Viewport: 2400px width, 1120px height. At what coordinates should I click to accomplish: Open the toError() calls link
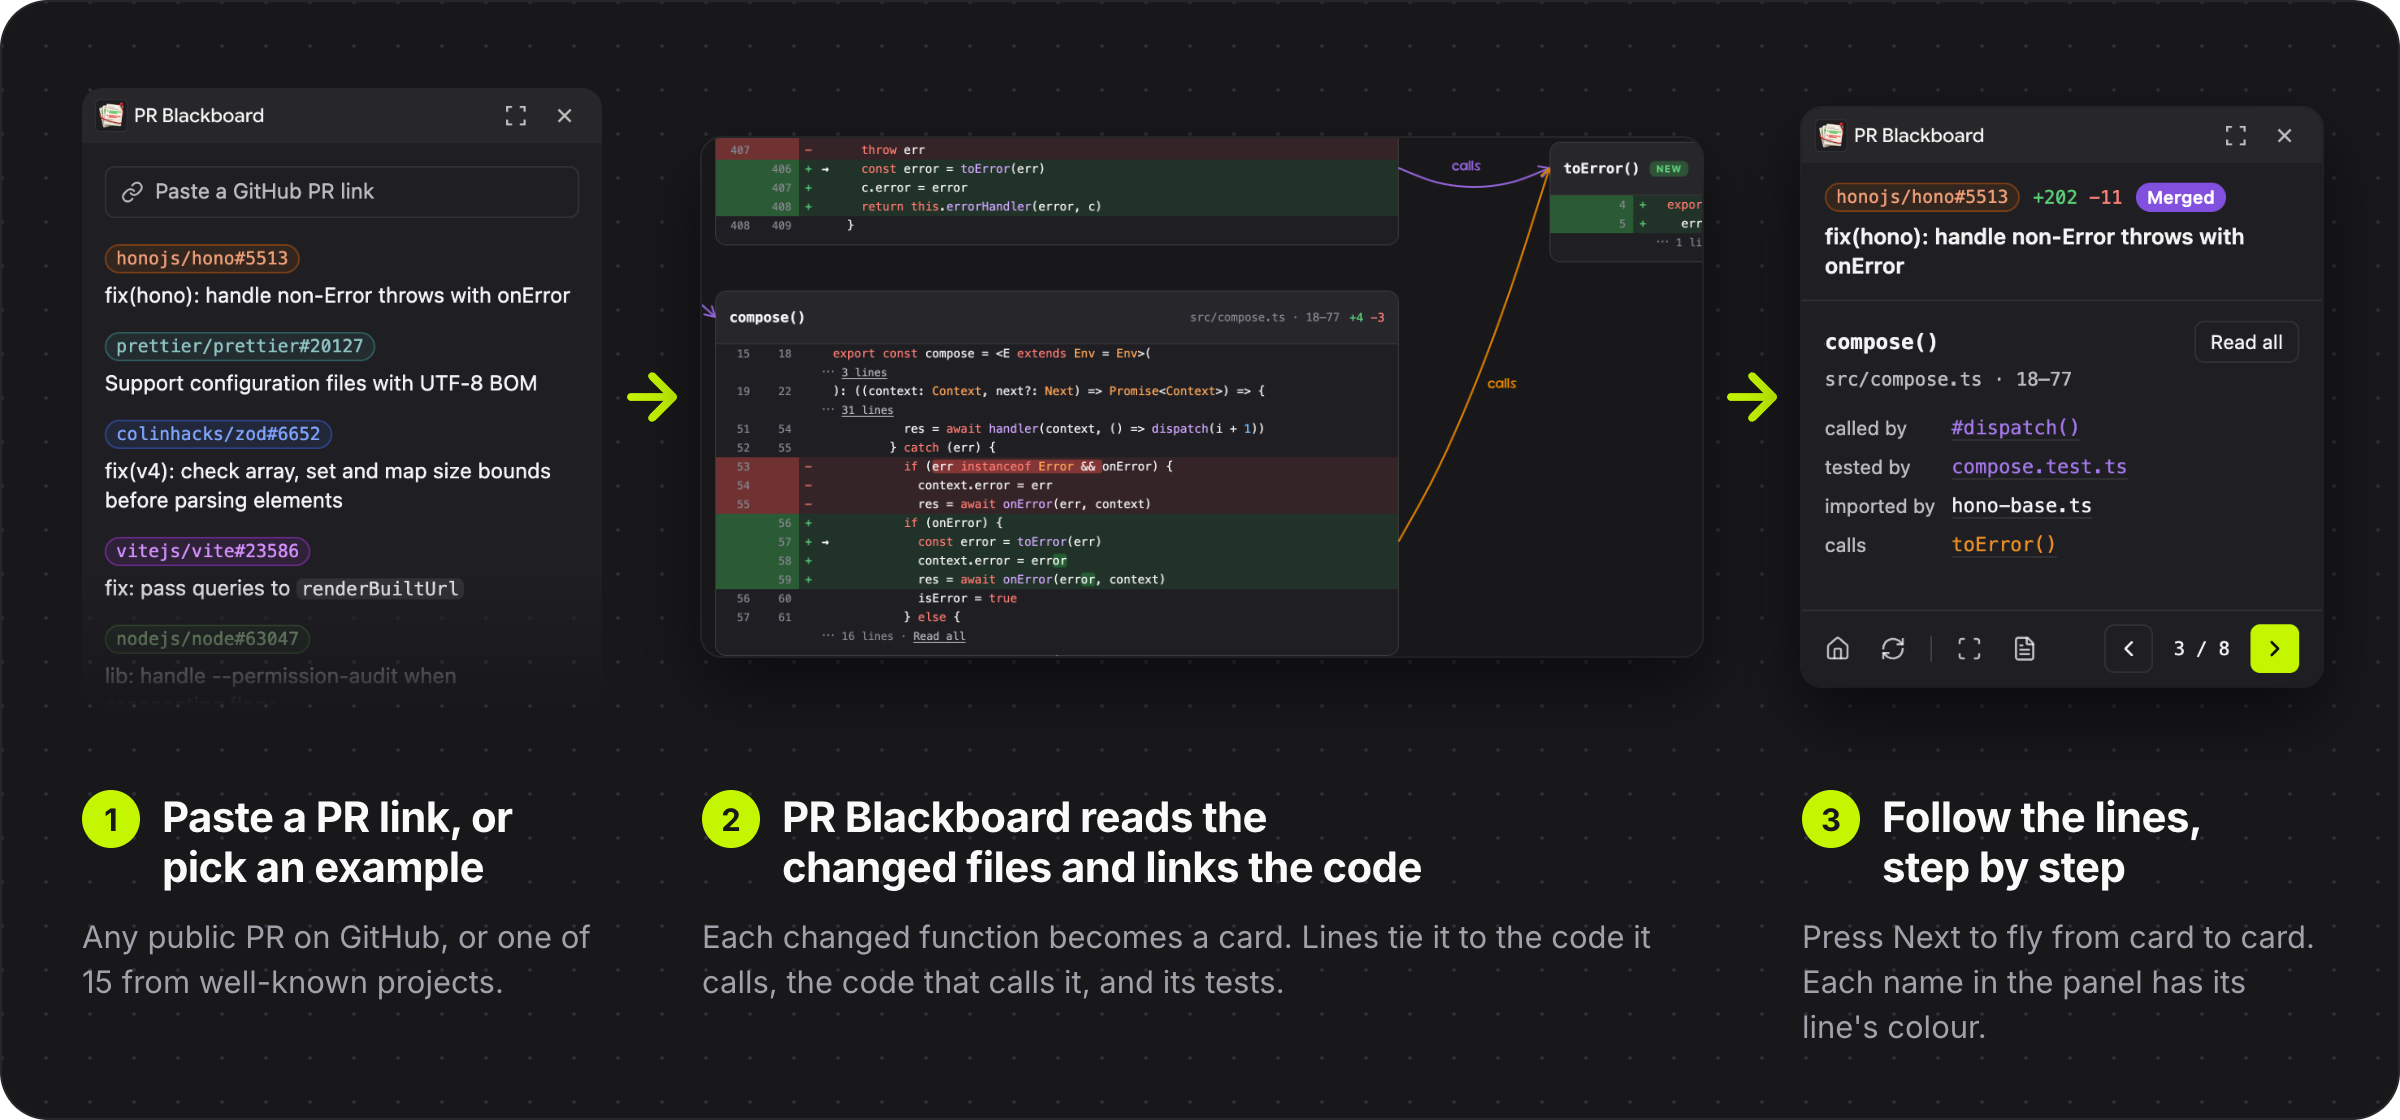(2003, 545)
